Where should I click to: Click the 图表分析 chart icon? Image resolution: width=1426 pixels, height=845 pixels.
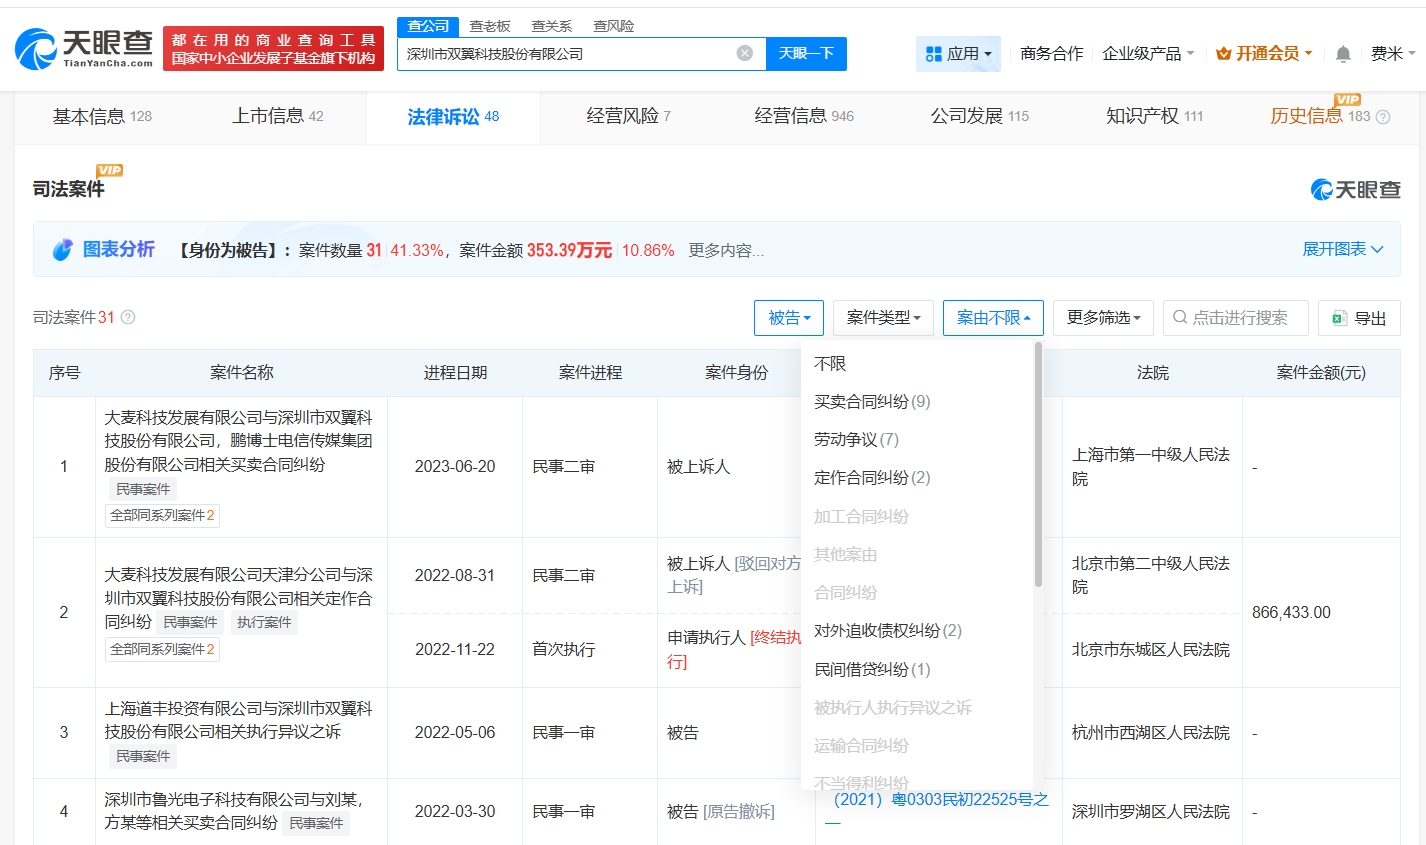62,247
